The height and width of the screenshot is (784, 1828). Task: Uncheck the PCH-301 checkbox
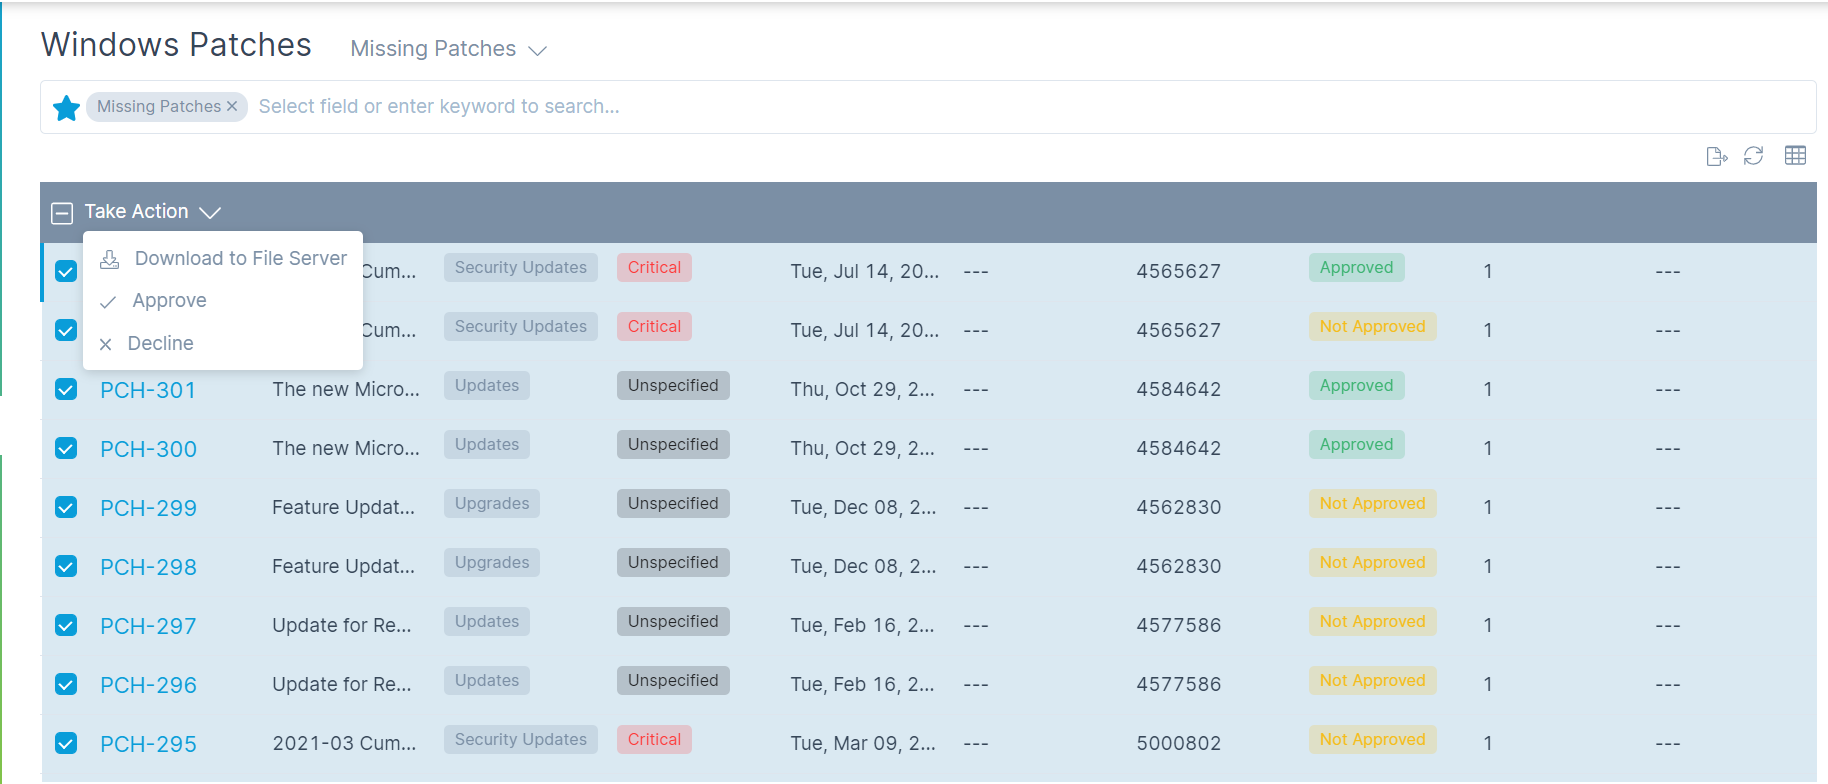pyautogui.click(x=66, y=389)
